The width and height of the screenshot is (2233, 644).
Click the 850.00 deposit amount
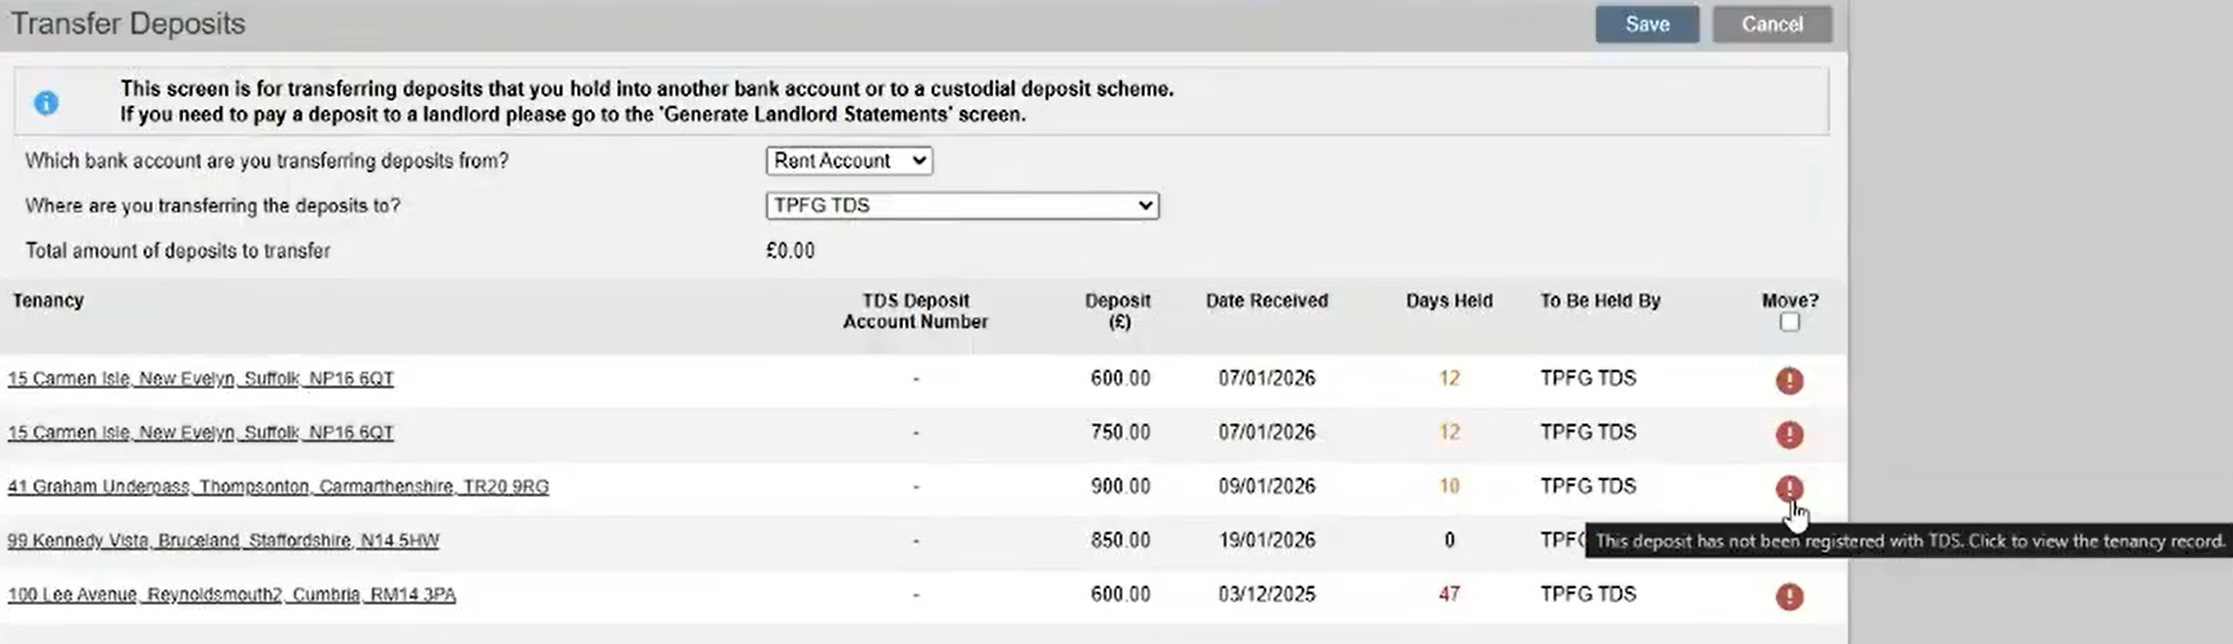[1120, 540]
